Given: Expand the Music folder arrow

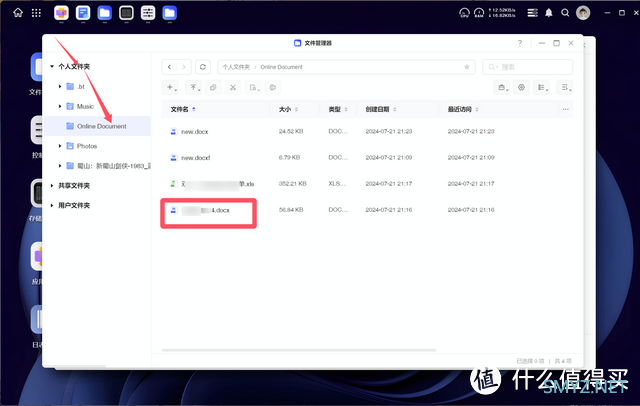Looking at the screenshot, I should (x=60, y=106).
